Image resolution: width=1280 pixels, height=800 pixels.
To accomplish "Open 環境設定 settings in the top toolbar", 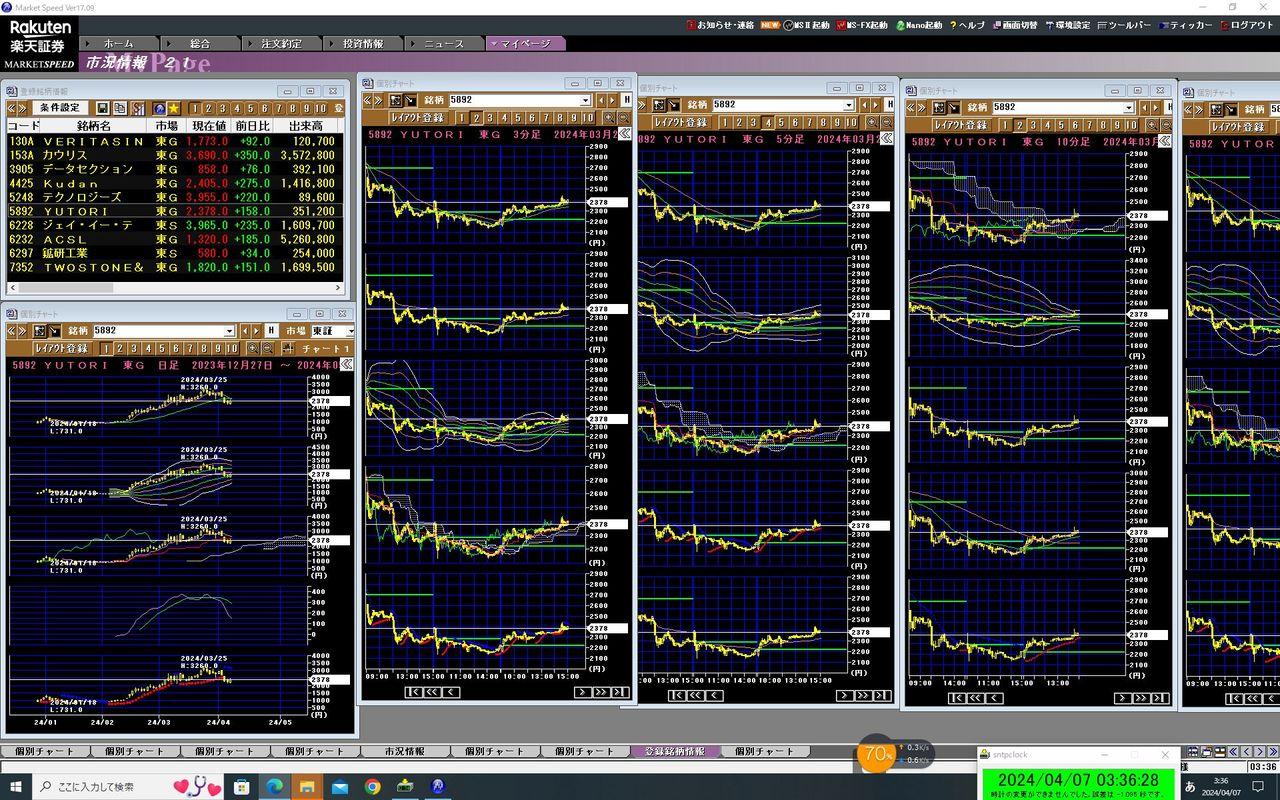I will click(1068, 25).
